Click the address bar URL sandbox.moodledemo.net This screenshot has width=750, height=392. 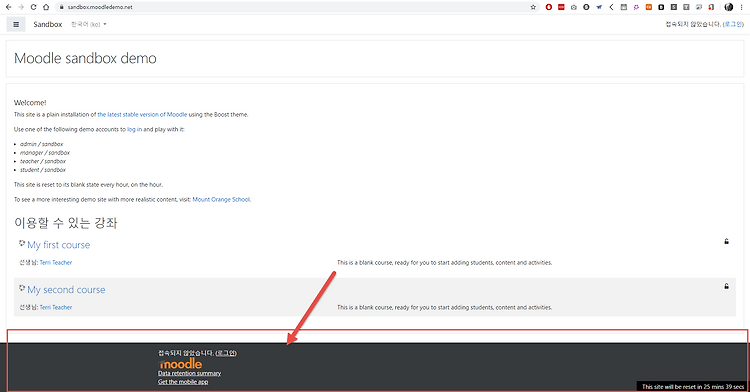pos(100,7)
